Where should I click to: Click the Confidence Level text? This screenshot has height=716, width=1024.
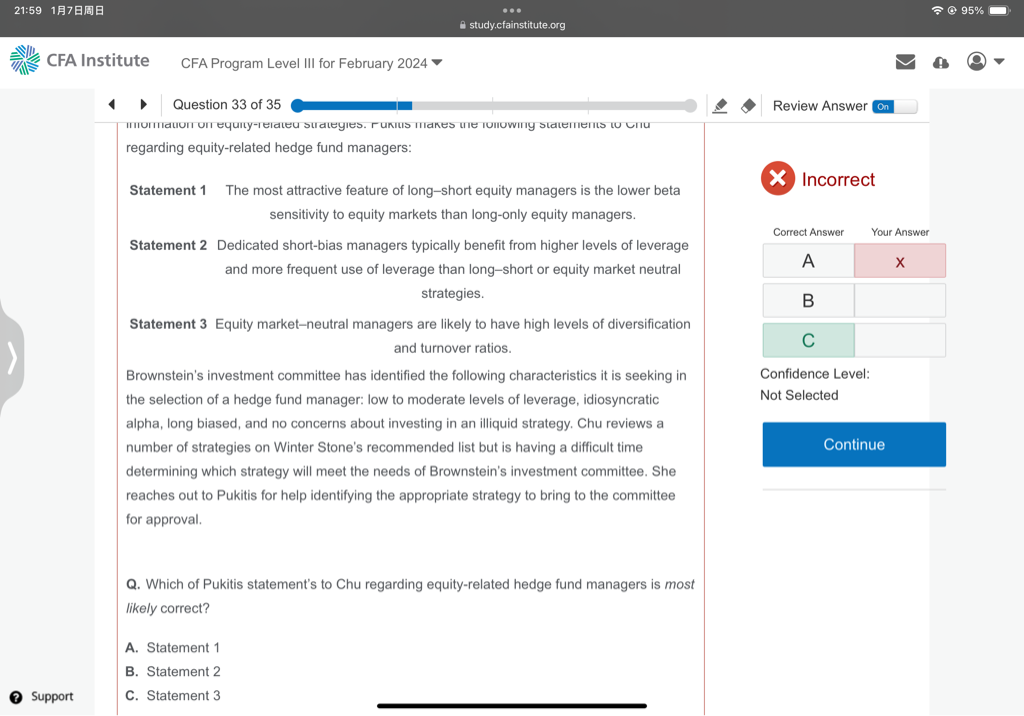tap(814, 374)
